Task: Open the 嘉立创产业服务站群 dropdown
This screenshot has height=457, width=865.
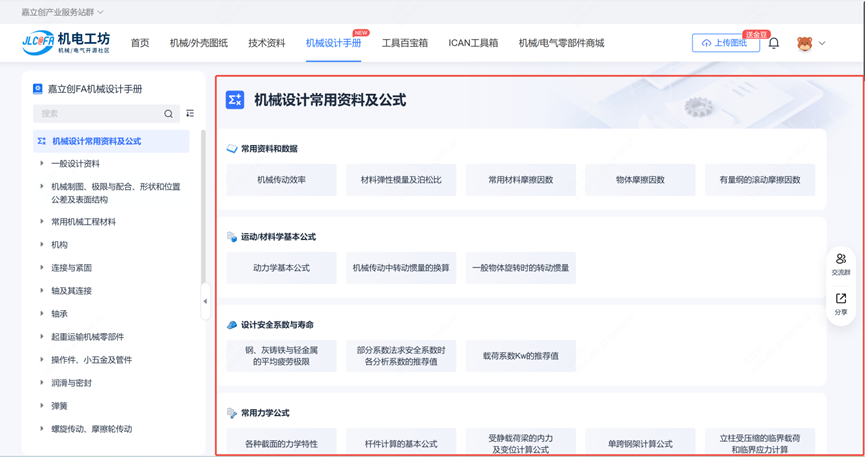Action: [62, 12]
